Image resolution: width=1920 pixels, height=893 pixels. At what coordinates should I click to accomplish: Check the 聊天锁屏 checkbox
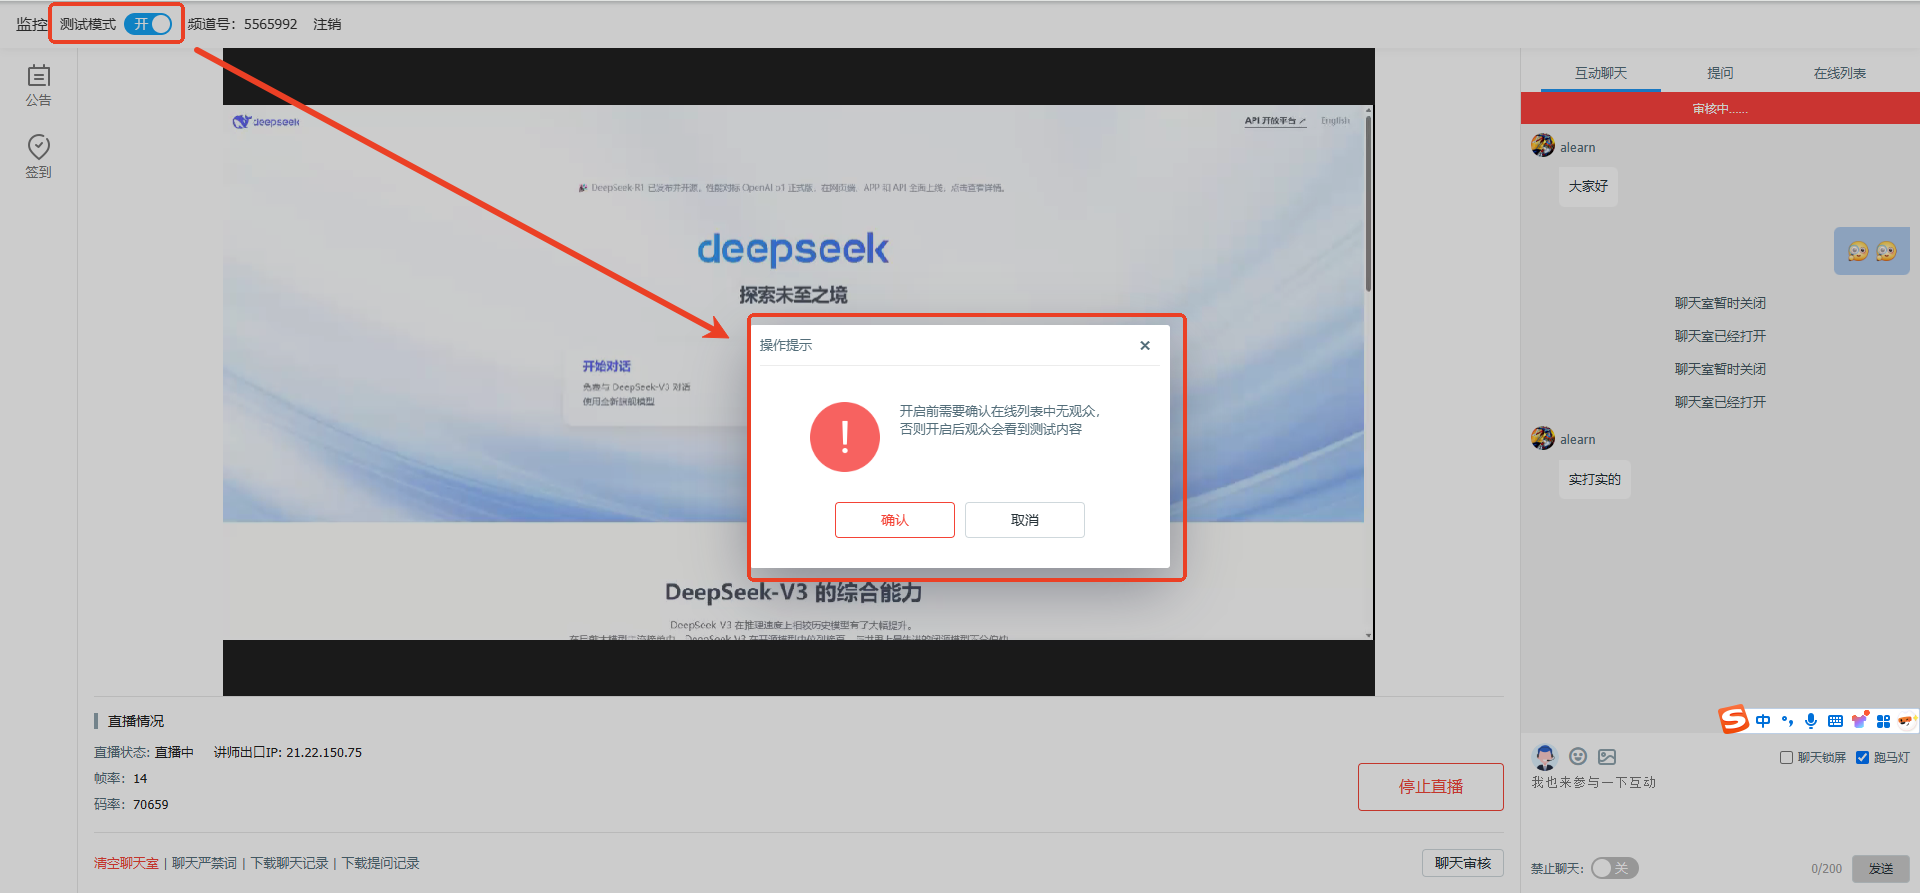click(1786, 758)
